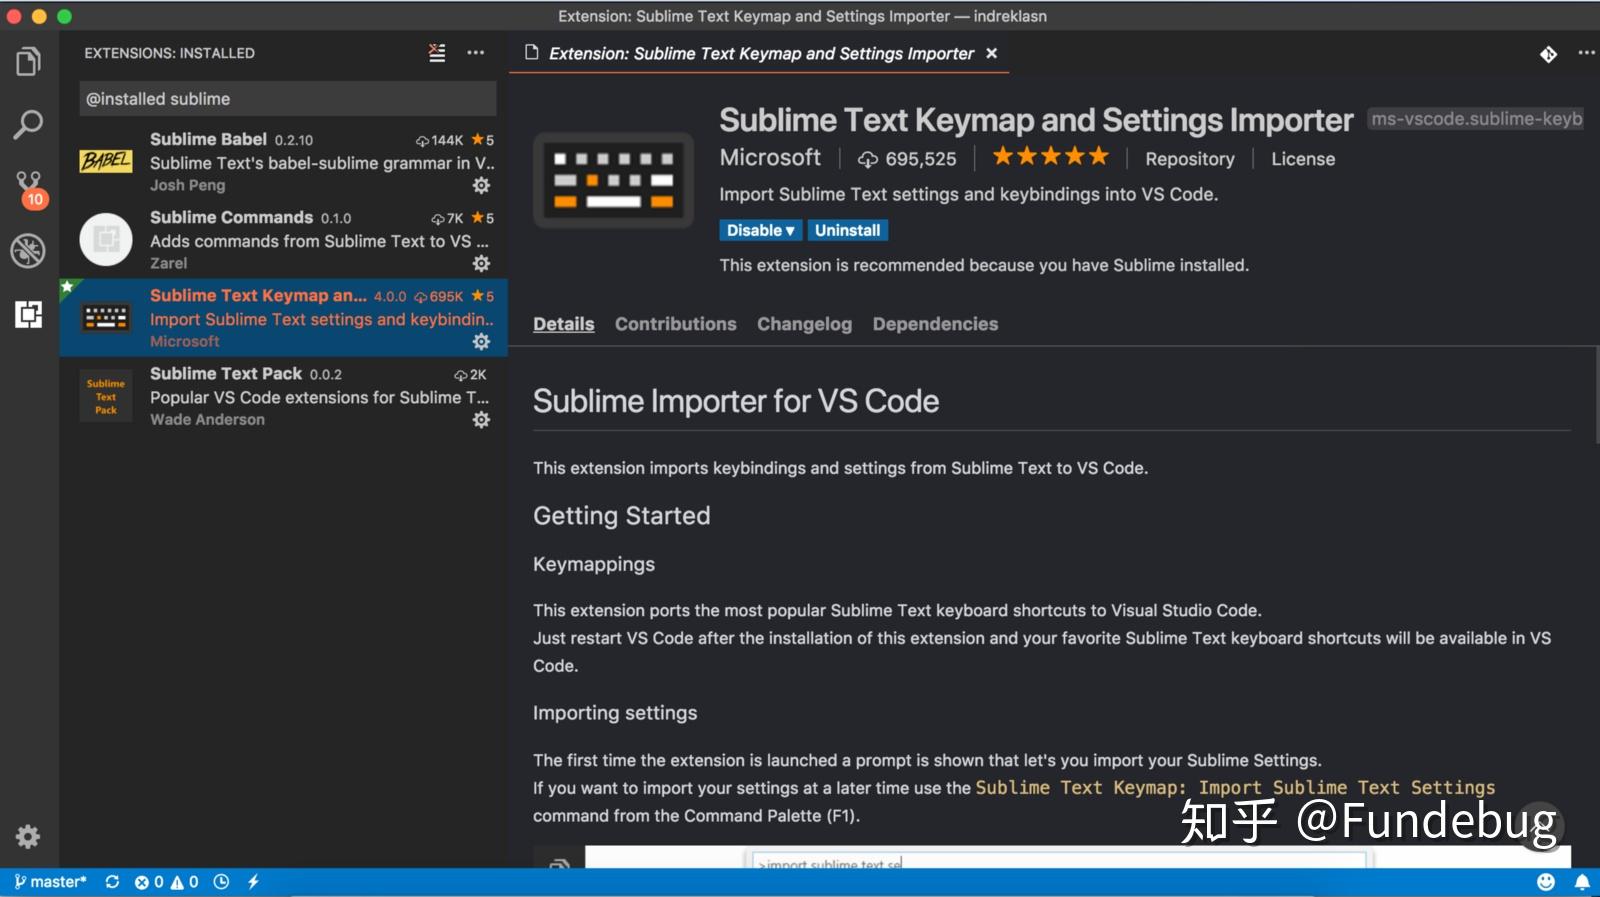The image size is (1600, 897).
Task: Click the Extensions view icon
Action: point(28,314)
